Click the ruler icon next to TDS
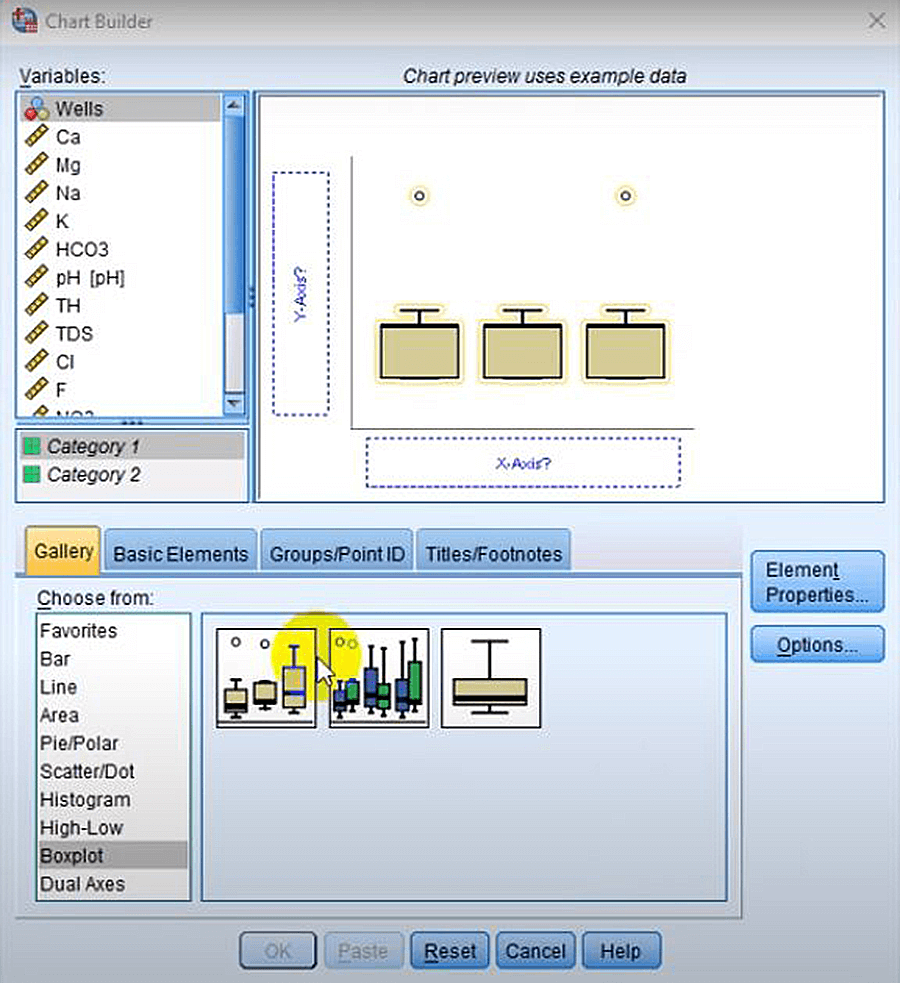 point(38,334)
